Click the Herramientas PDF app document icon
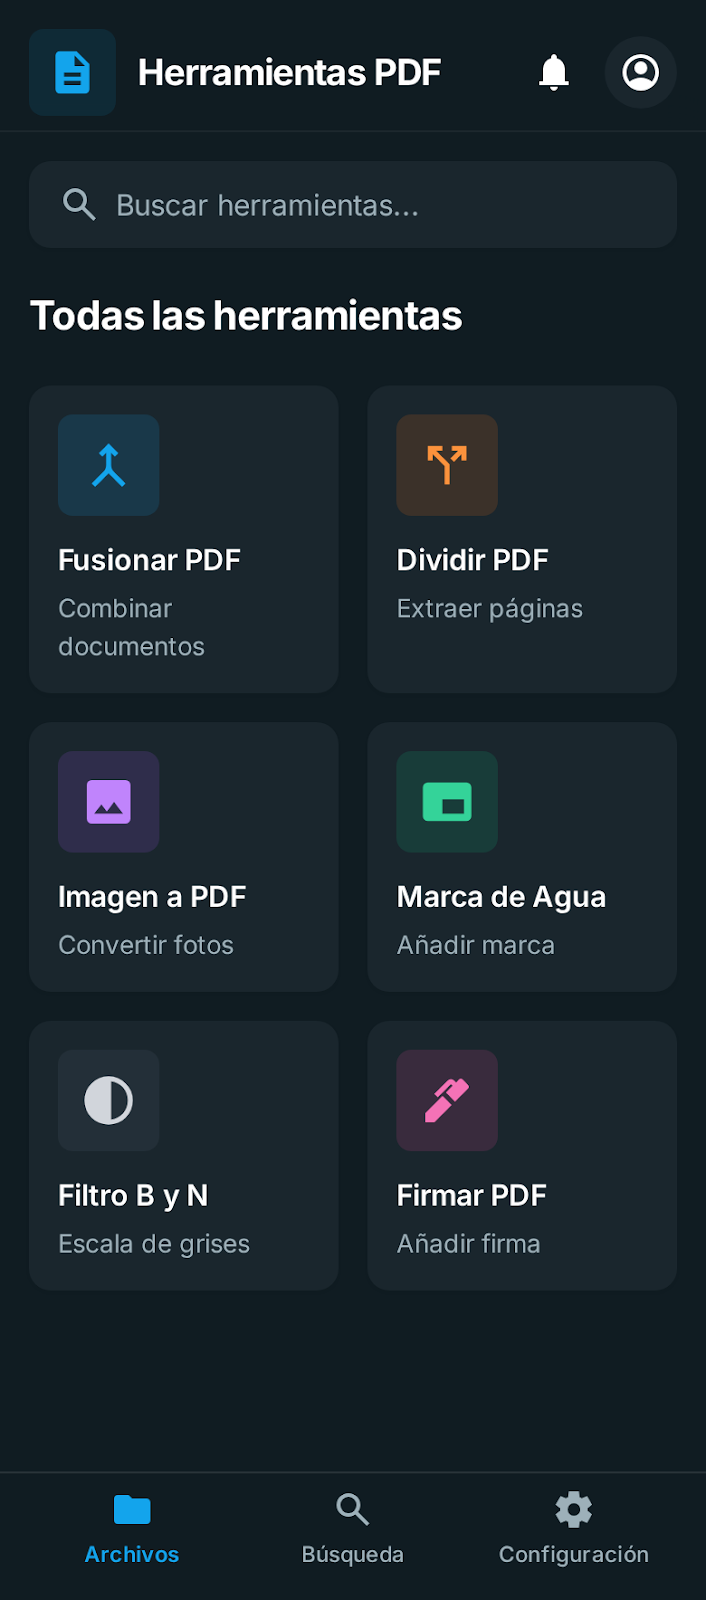706x1600 pixels. coord(72,72)
